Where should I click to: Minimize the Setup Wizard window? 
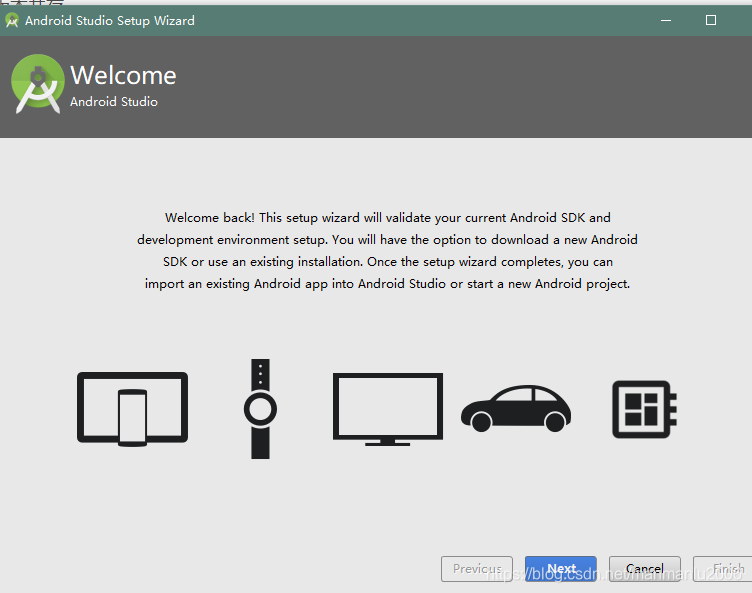point(666,20)
